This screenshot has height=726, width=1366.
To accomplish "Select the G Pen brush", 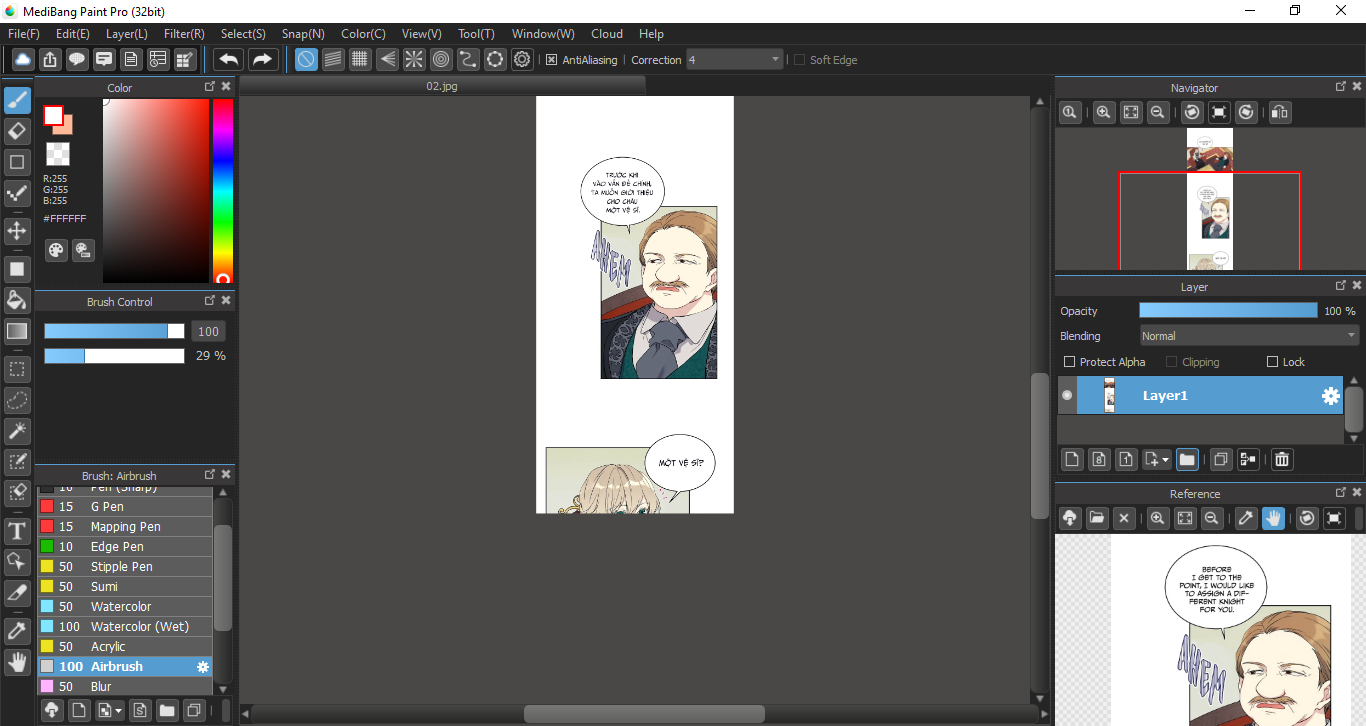I will [125, 507].
